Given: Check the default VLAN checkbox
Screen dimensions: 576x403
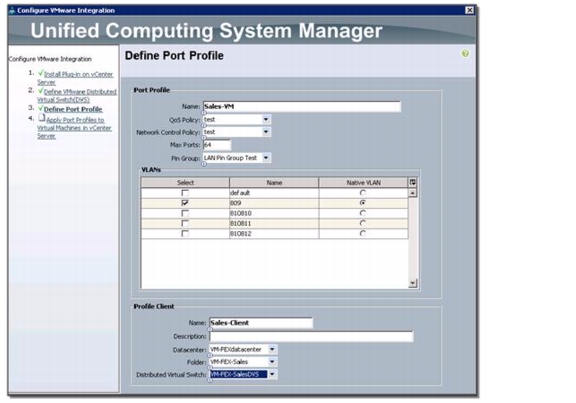Looking at the screenshot, I should 185,193.
